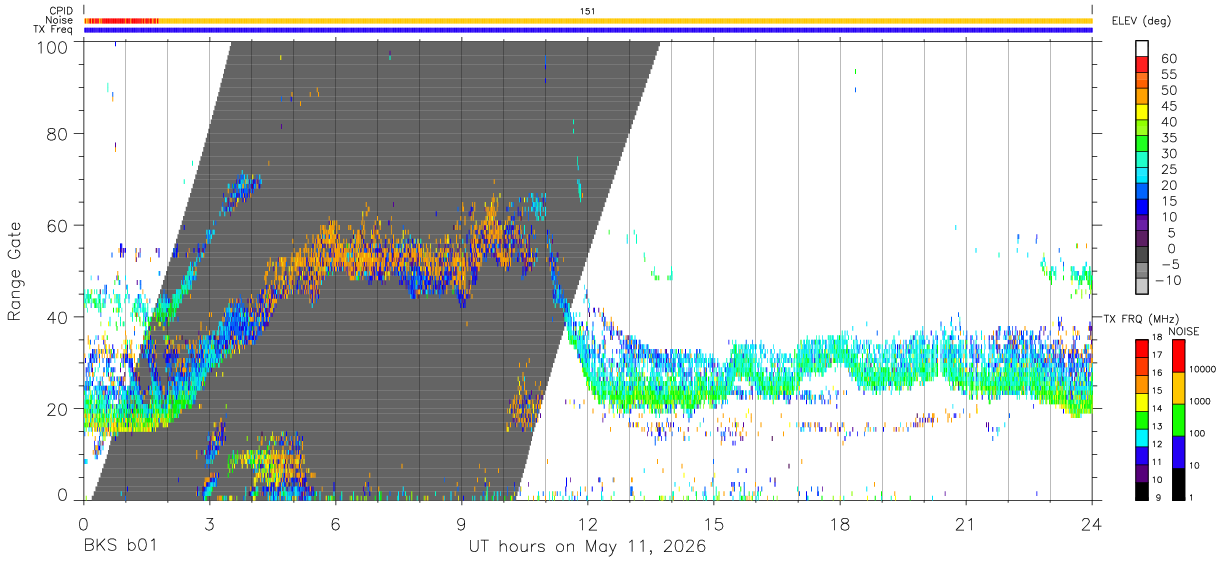Click the "18" tick on the UT hours axis

coord(840,524)
